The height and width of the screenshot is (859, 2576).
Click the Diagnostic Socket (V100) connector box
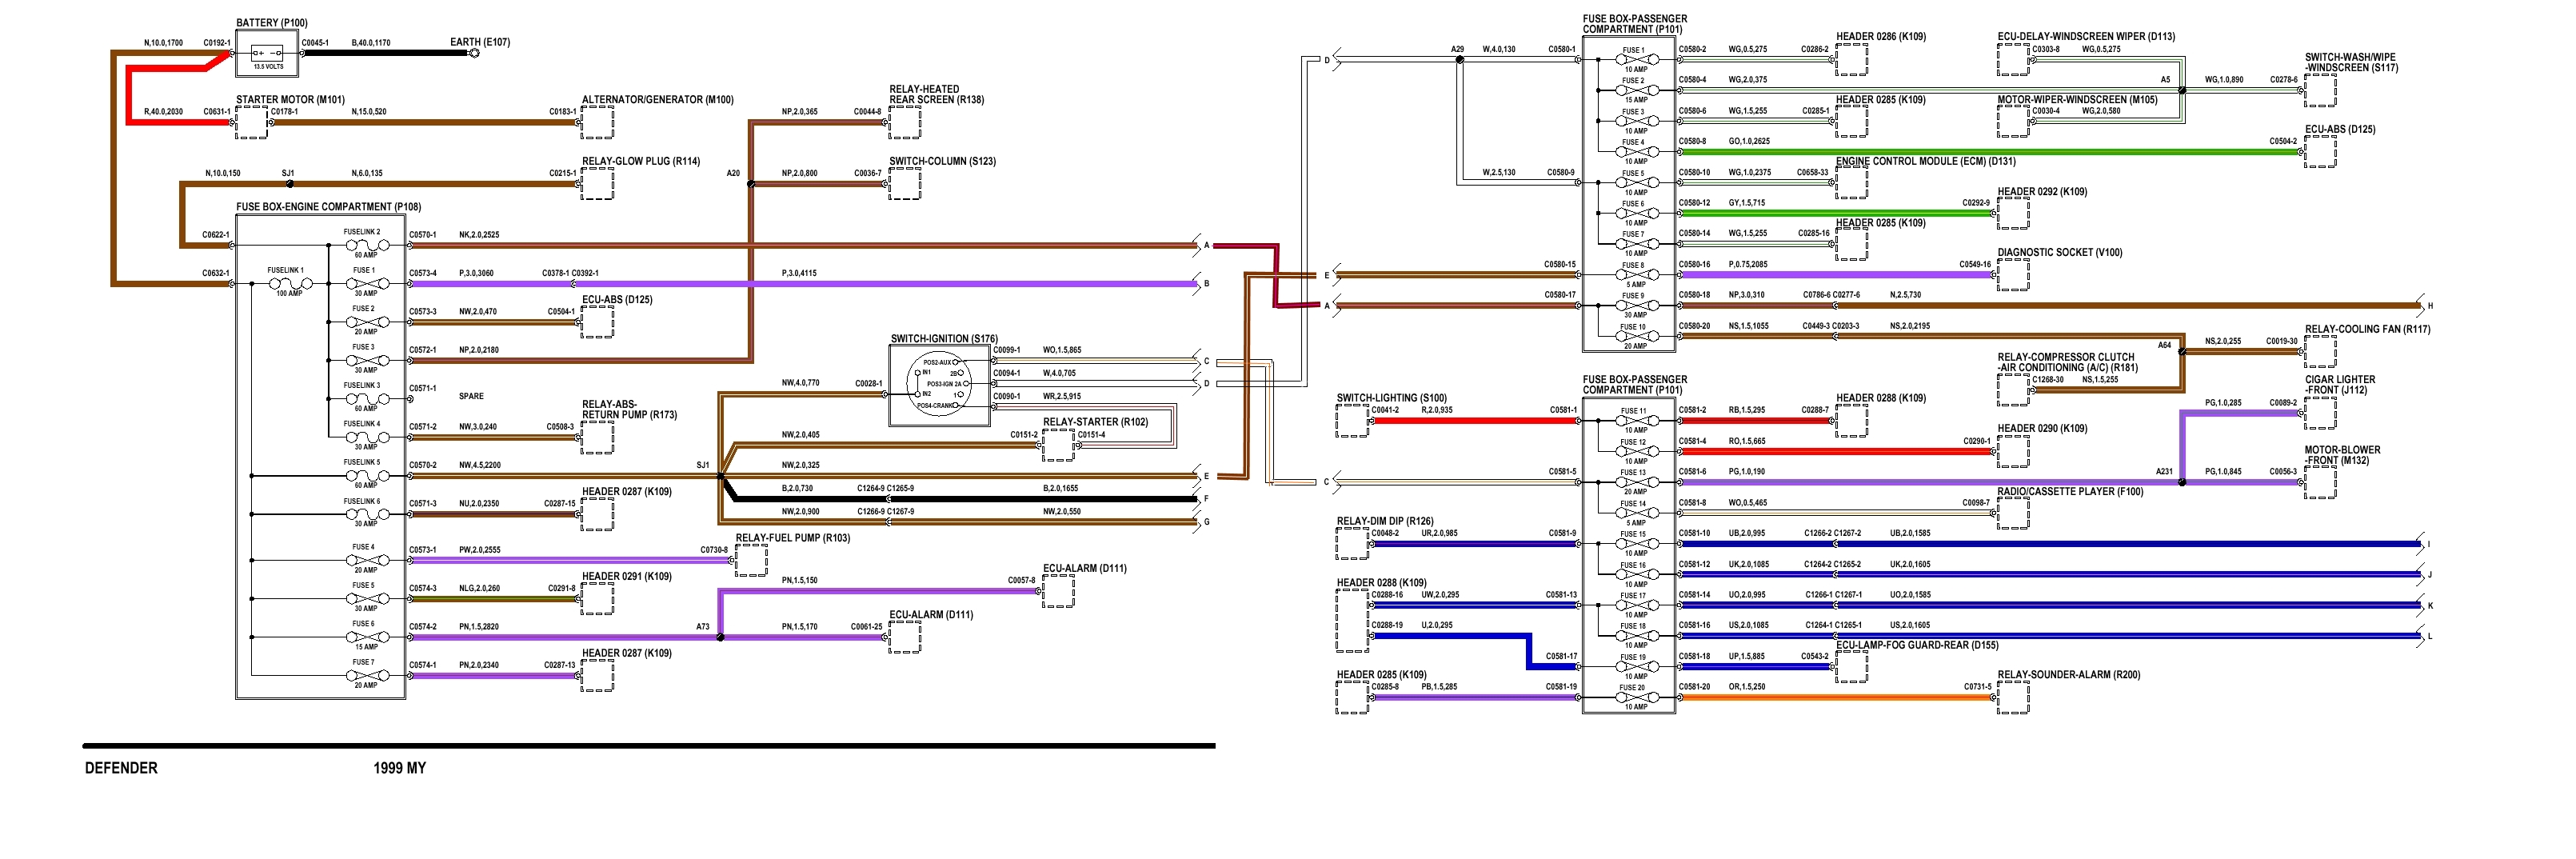[x=2012, y=275]
